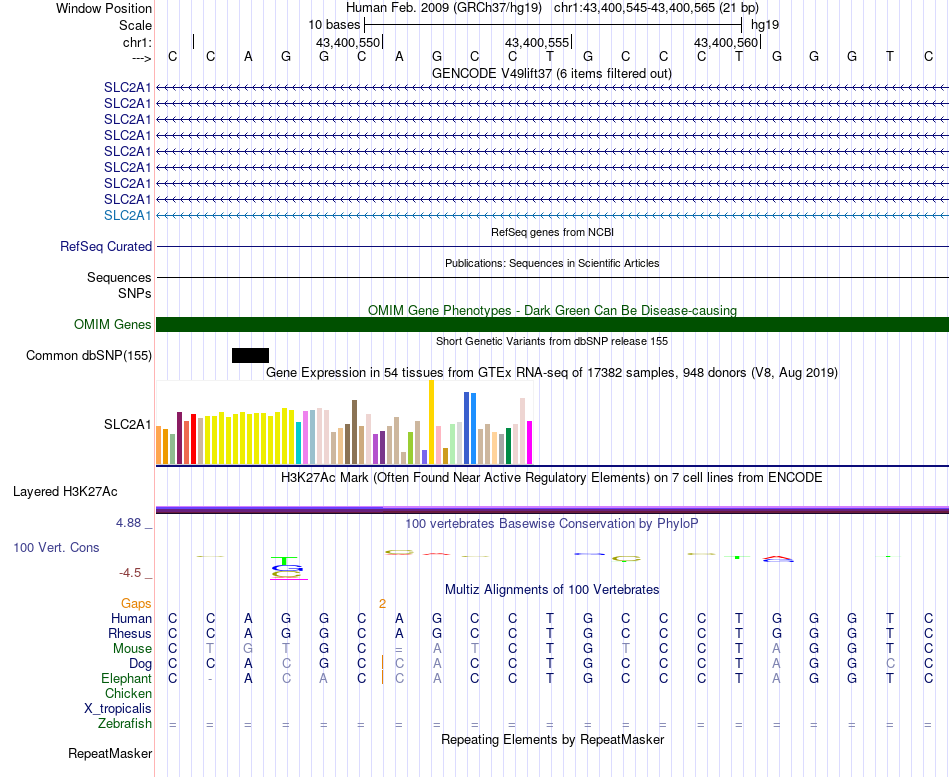Click the Mouse species label
Screen dimensions: 950x777
coord(132,649)
